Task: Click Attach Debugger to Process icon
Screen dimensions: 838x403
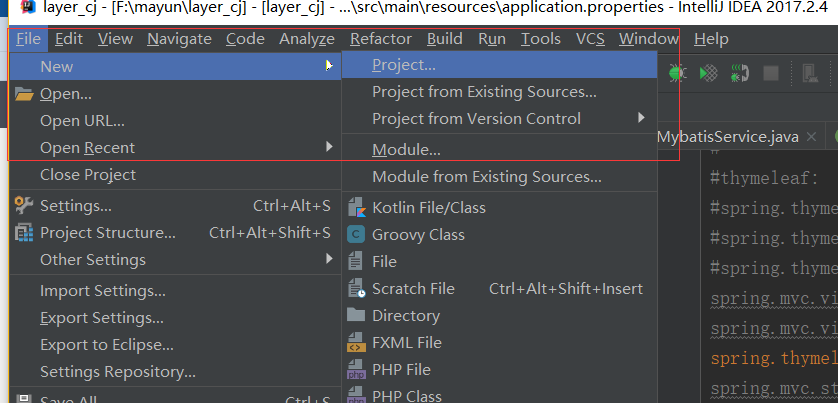Action: coord(740,73)
